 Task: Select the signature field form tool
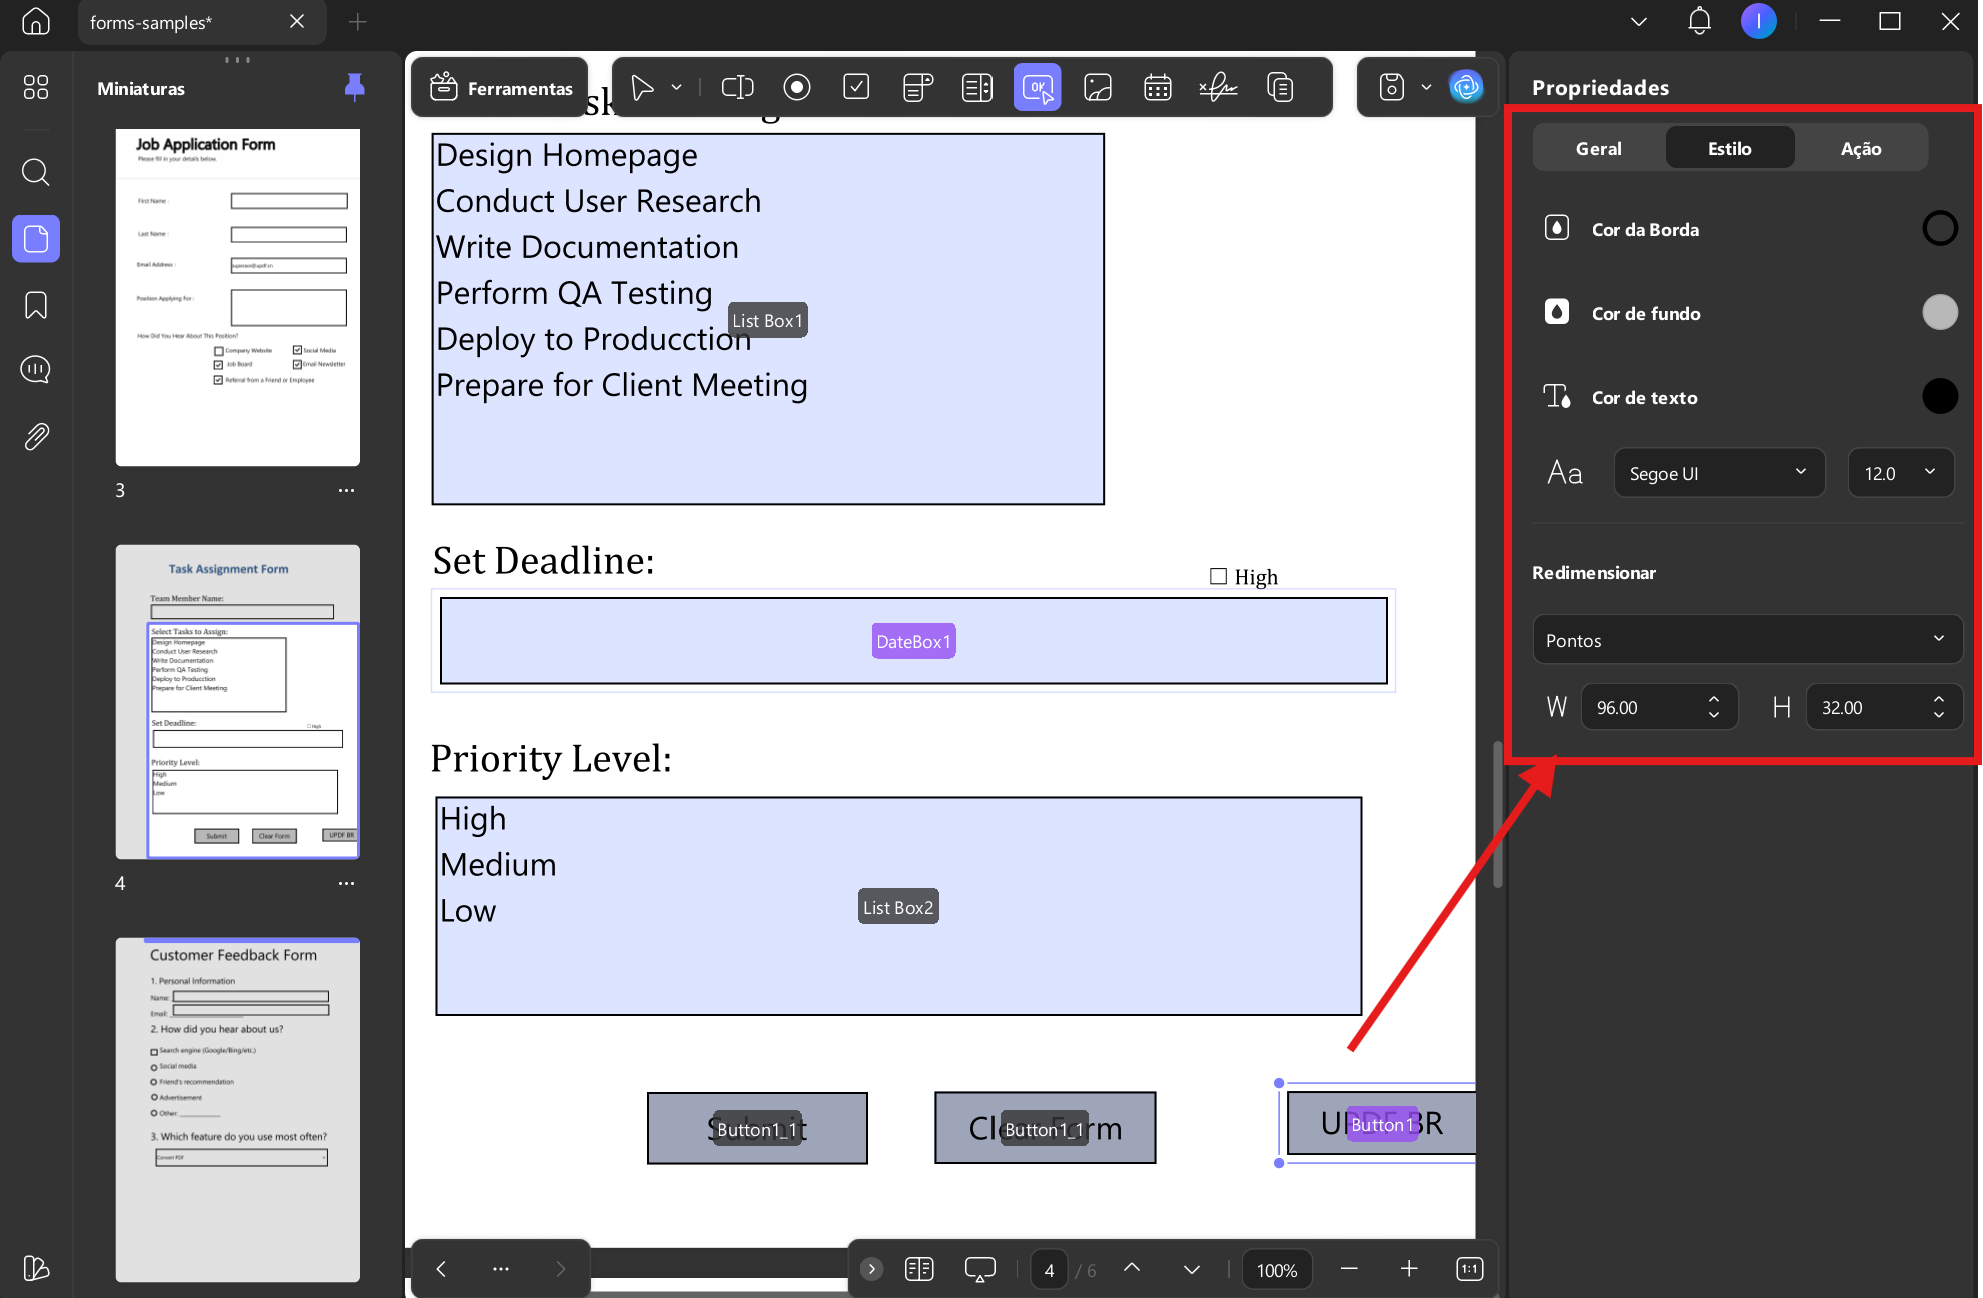tap(1218, 88)
